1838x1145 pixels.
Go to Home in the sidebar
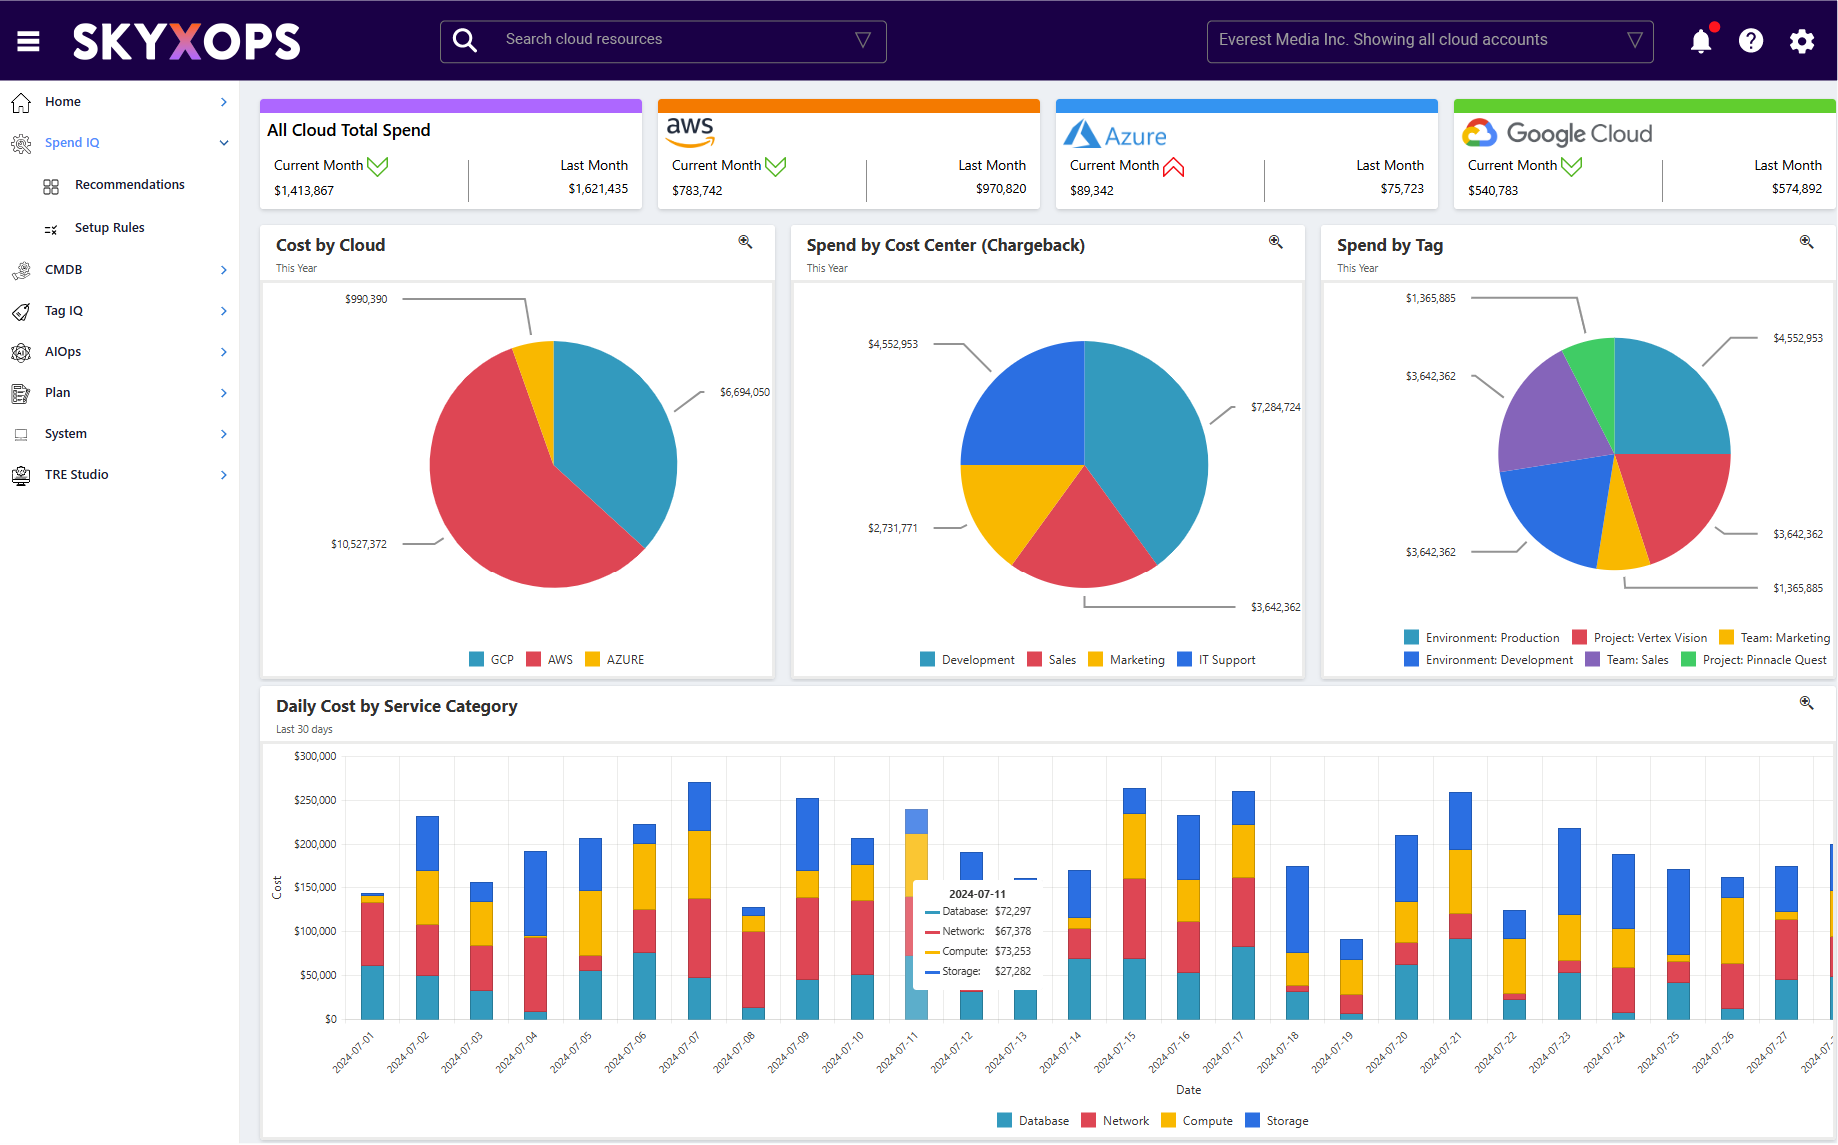[63, 102]
